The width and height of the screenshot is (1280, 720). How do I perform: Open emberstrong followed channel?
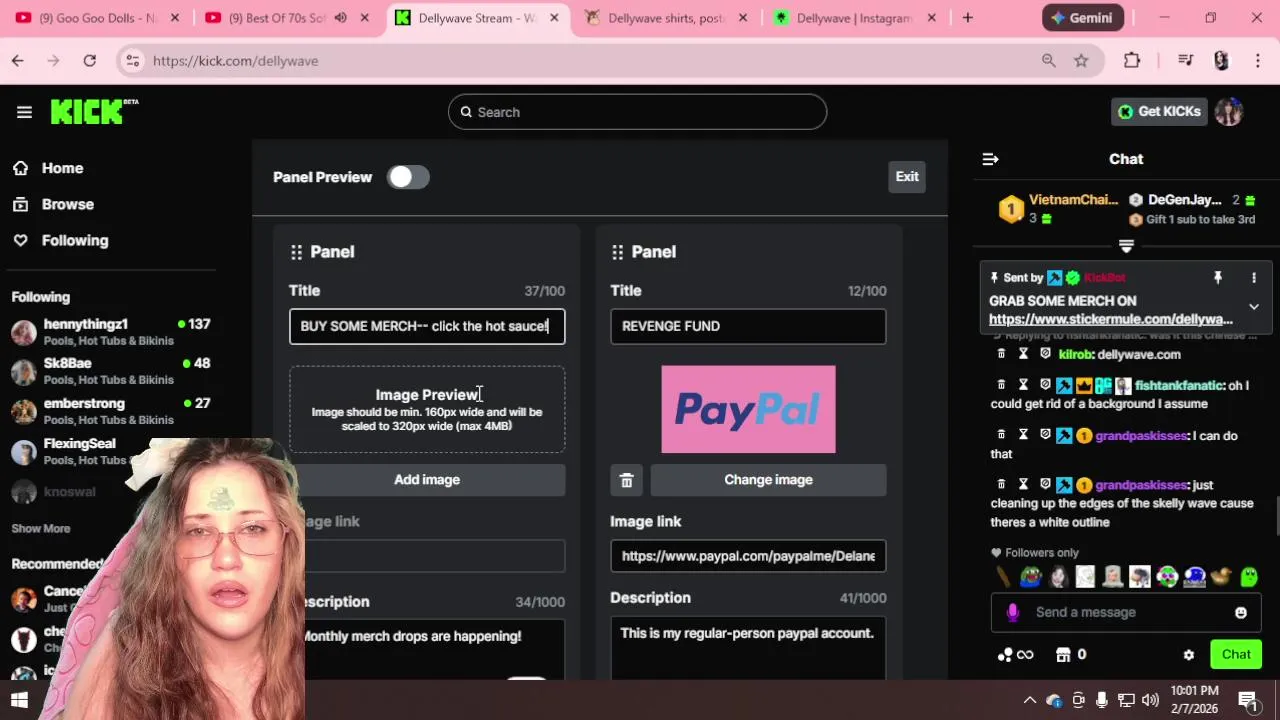point(110,411)
